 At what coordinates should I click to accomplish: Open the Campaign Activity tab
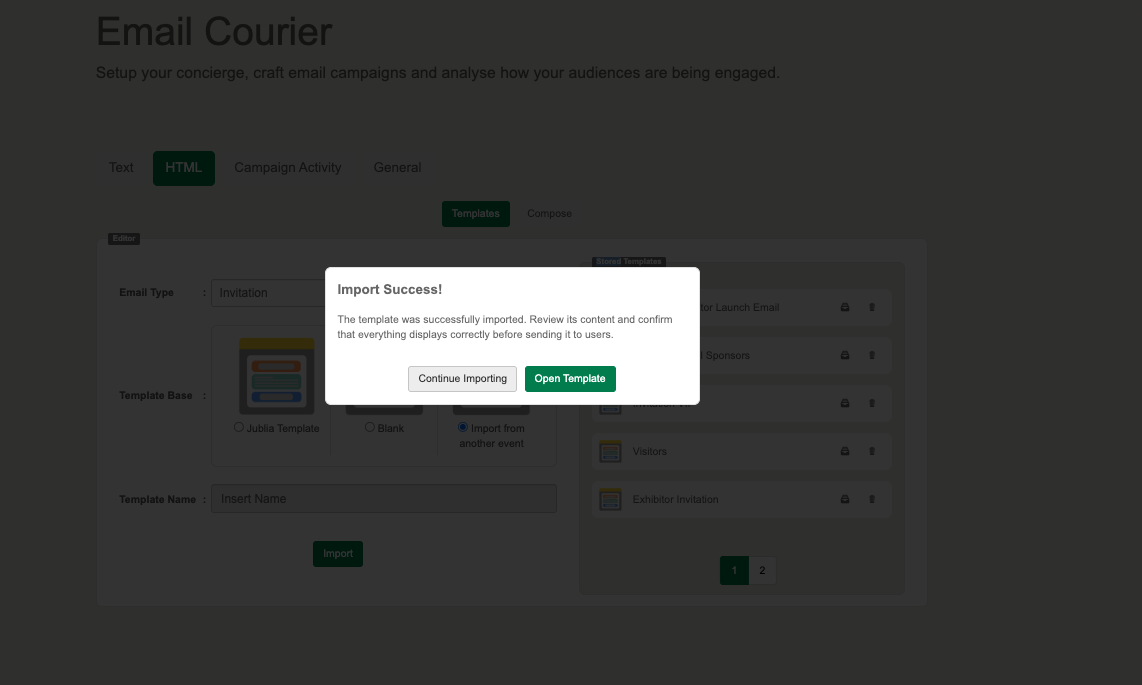coord(288,167)
